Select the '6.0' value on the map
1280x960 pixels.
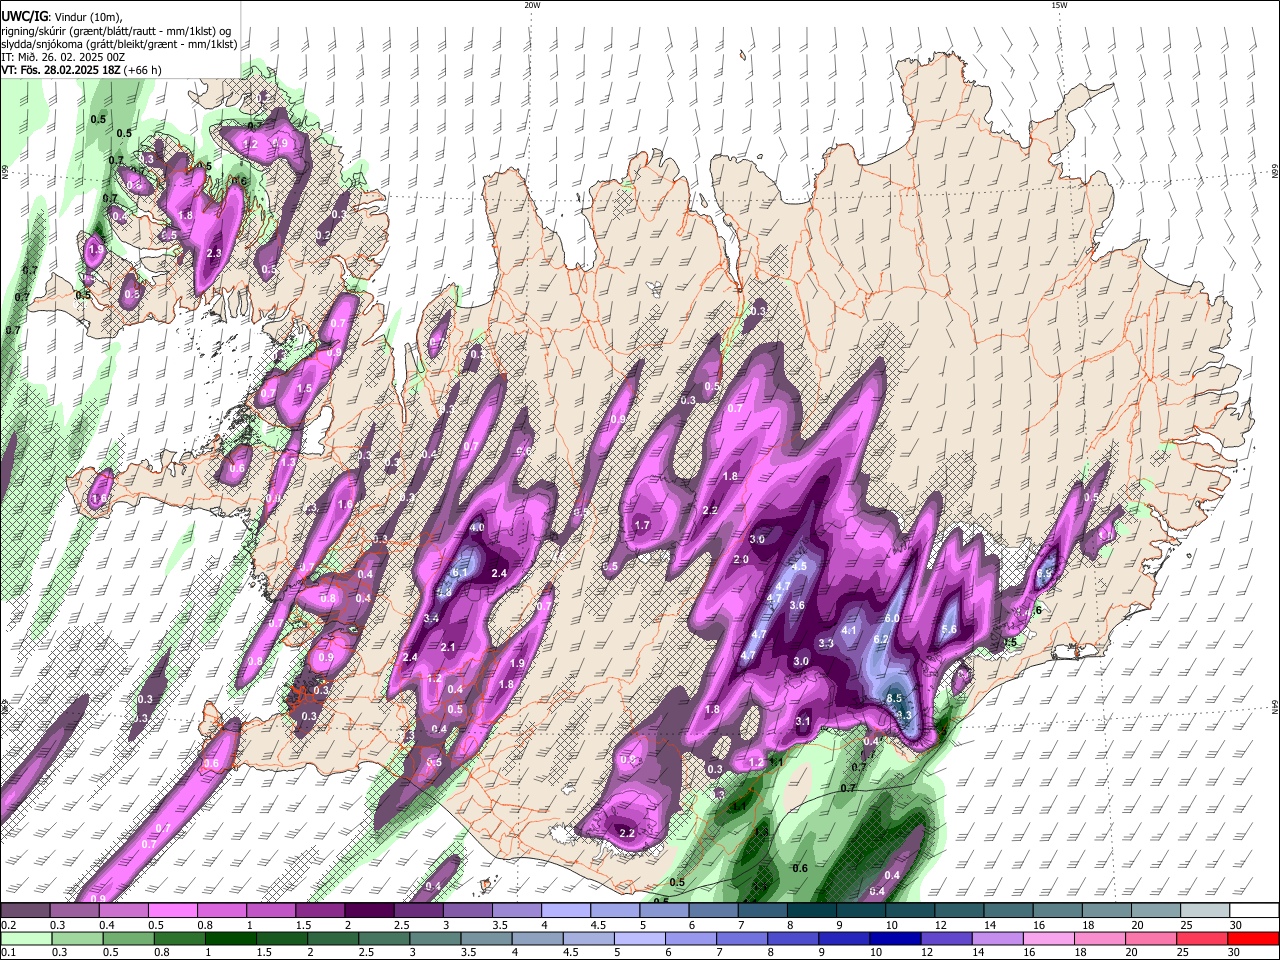click(892, 619)
